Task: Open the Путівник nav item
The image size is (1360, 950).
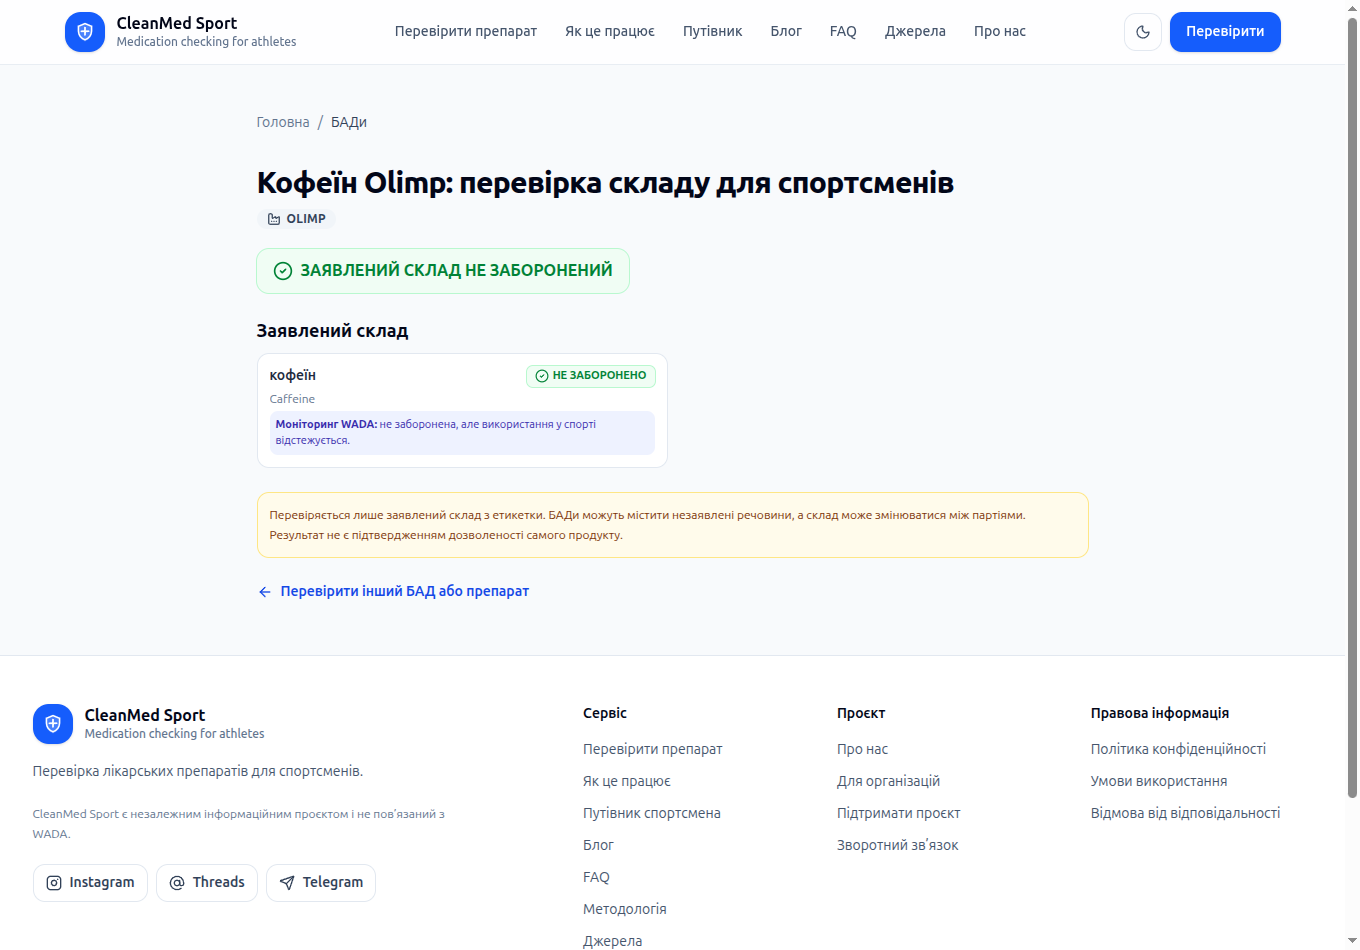Action: 713,31
